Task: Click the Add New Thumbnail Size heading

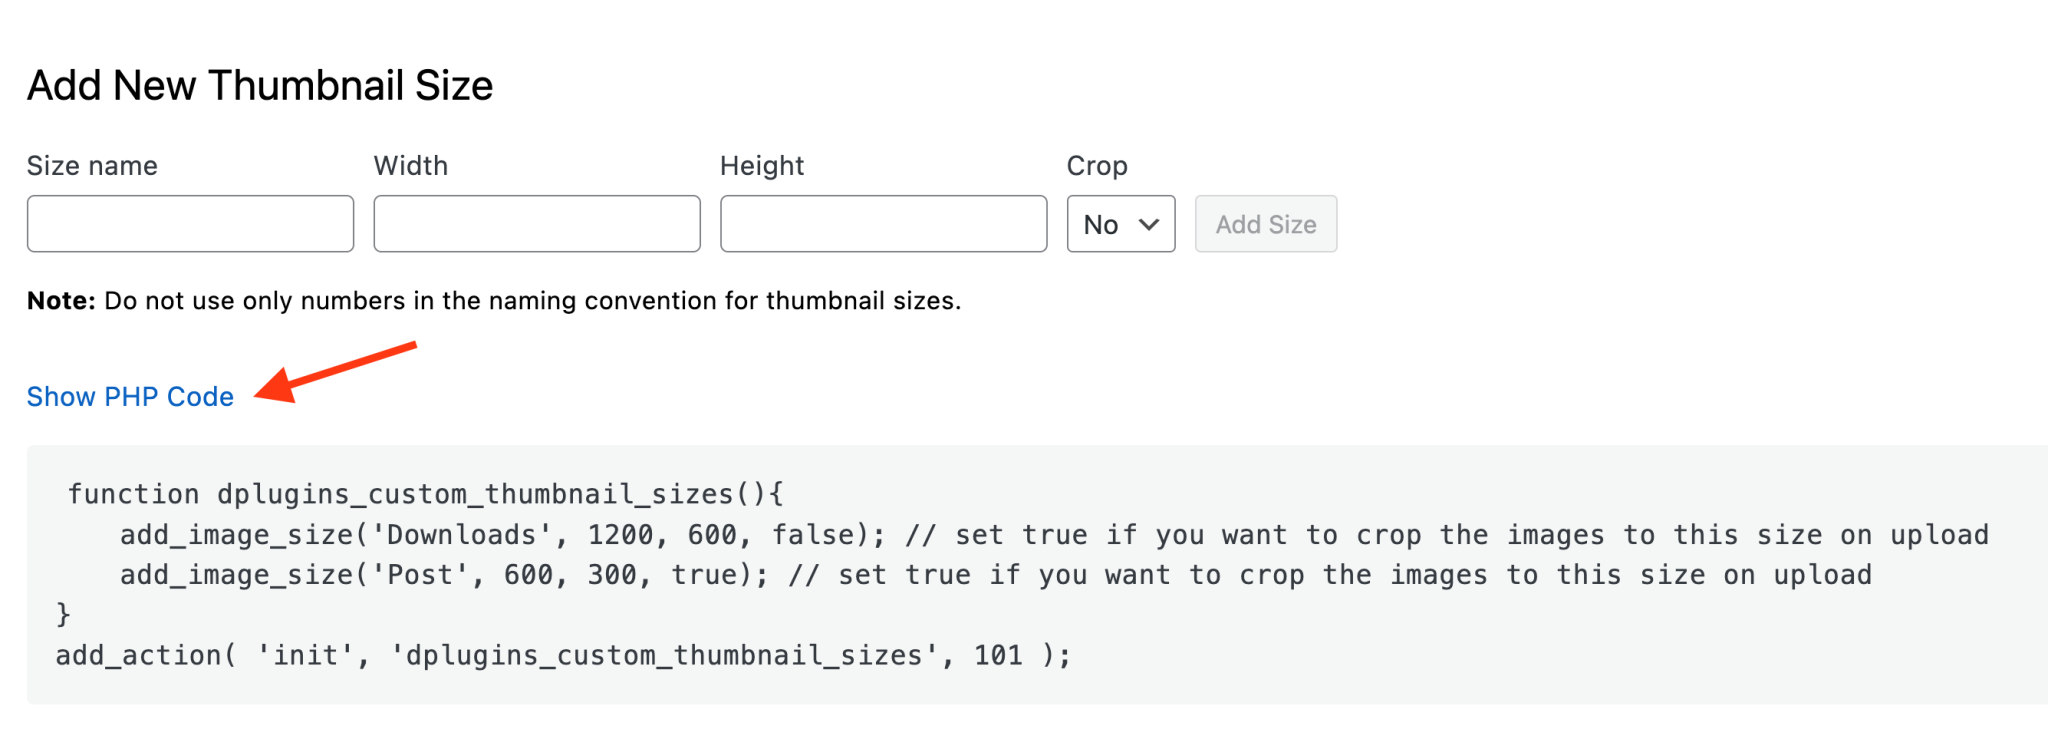Action: [260, 86]
